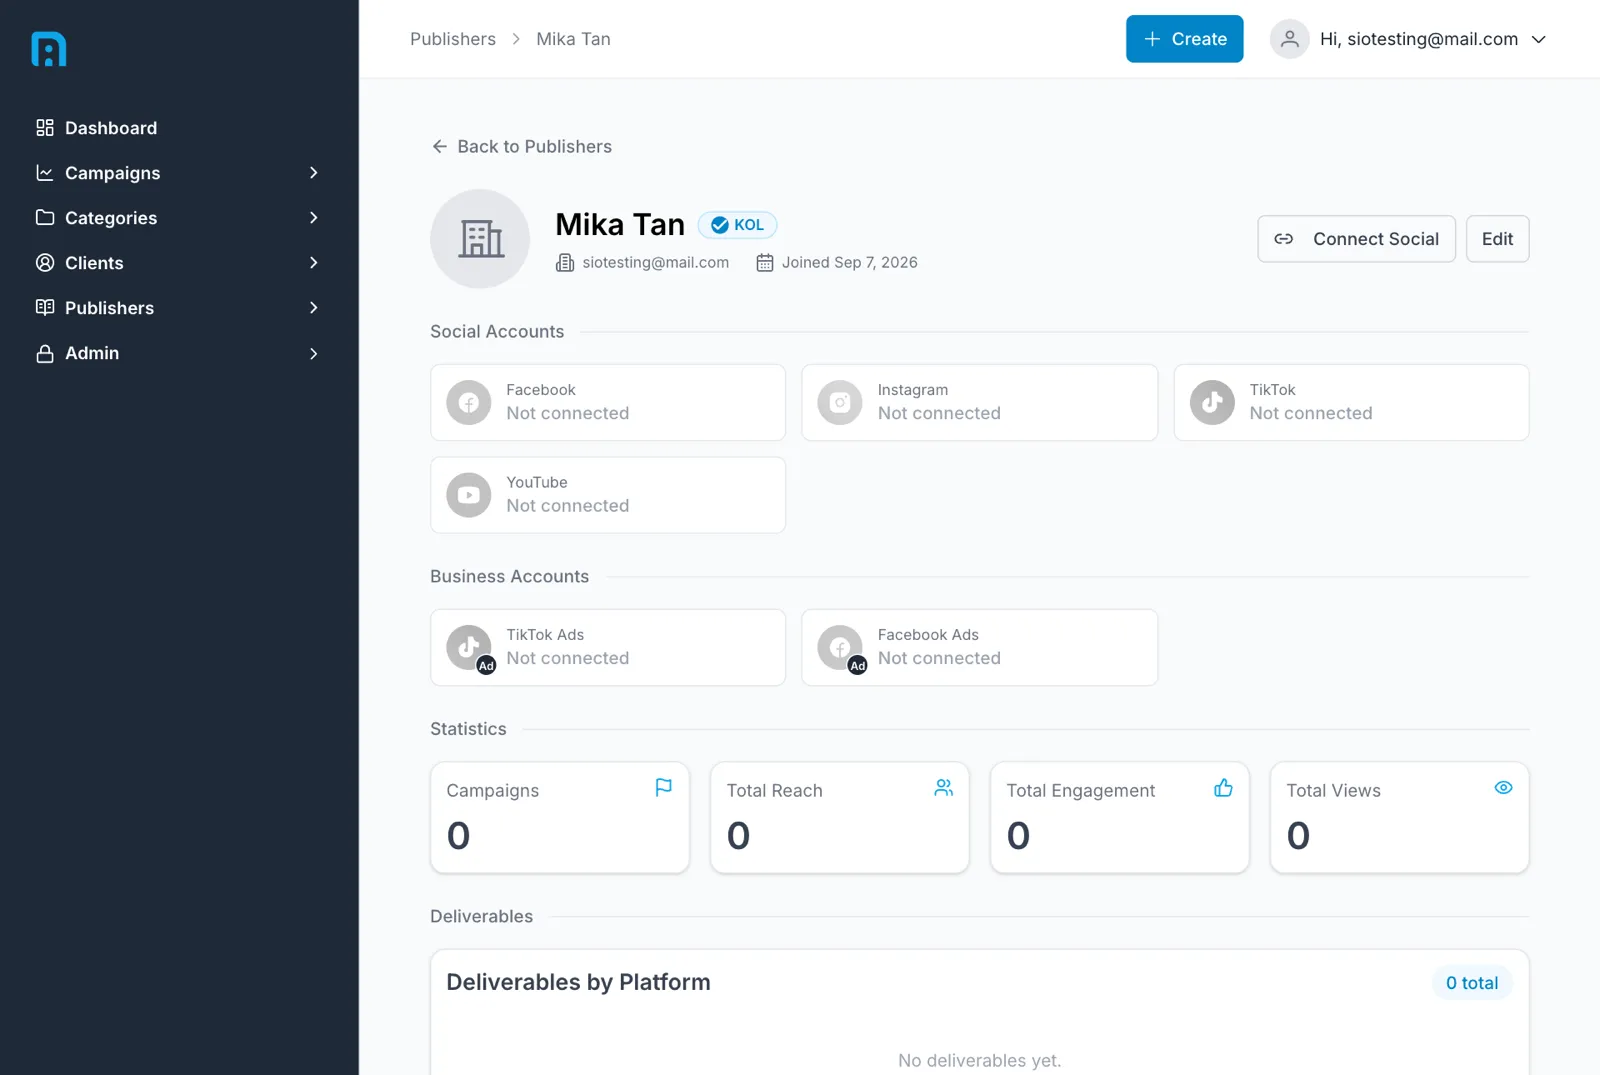Click the Total Reach card label

pos(774,791)
